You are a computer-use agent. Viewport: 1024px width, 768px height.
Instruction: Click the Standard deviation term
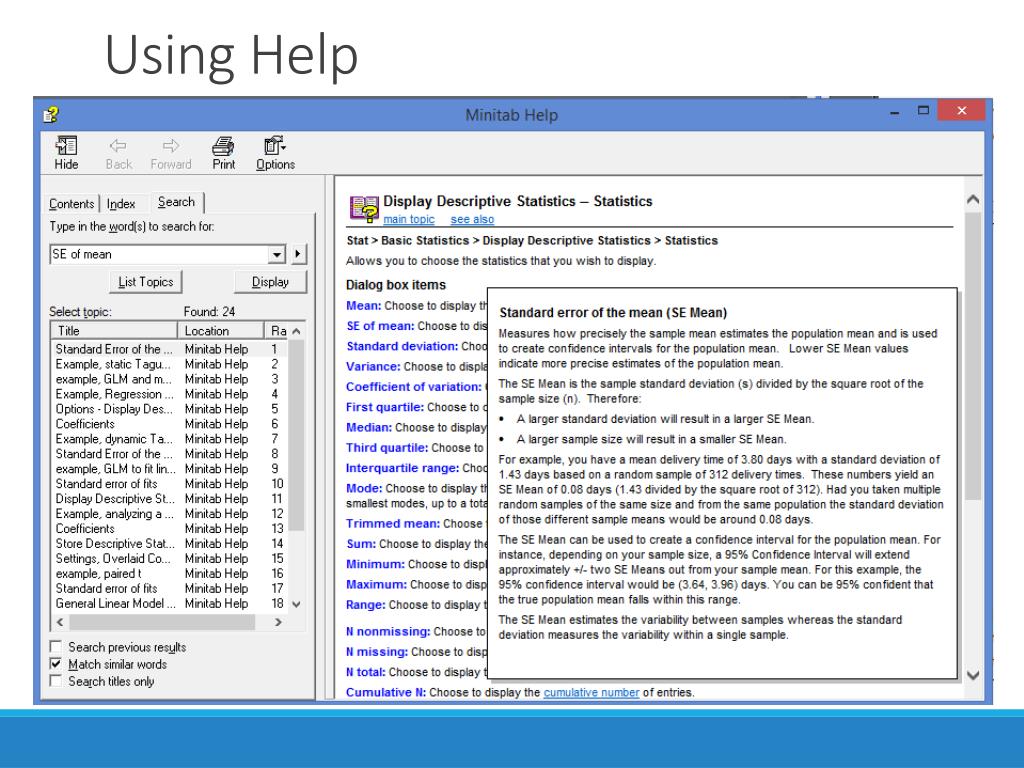tap(402, 346)
